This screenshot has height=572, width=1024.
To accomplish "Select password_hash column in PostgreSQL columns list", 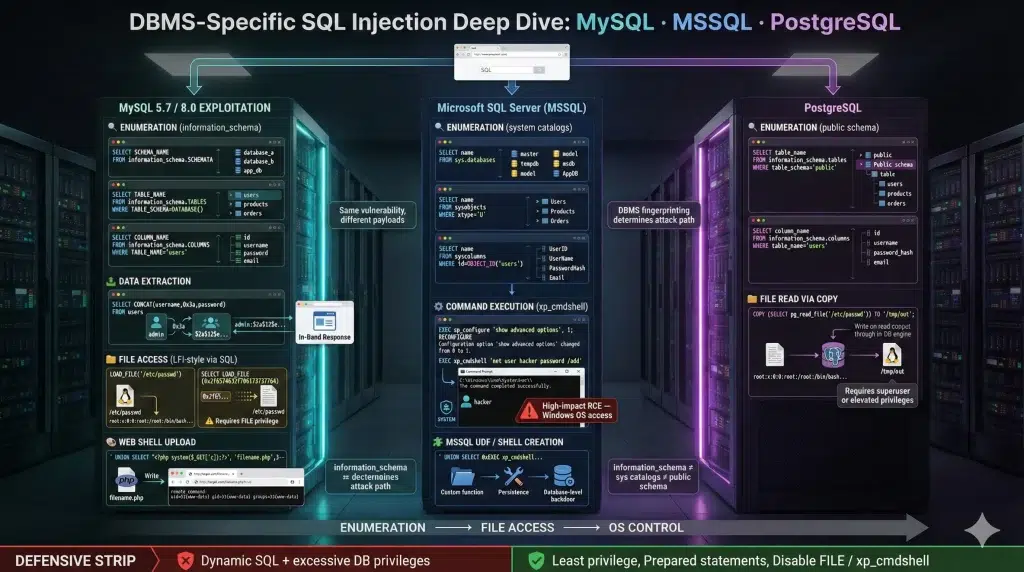I will pyautogui.click(x=889, y=252).
